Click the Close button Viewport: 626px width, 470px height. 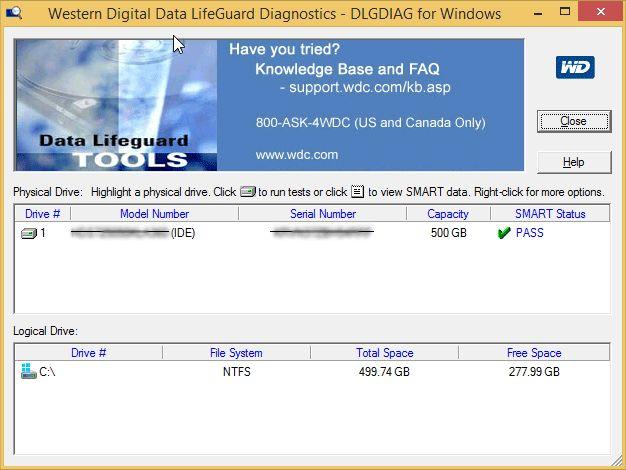pos(574,121)
